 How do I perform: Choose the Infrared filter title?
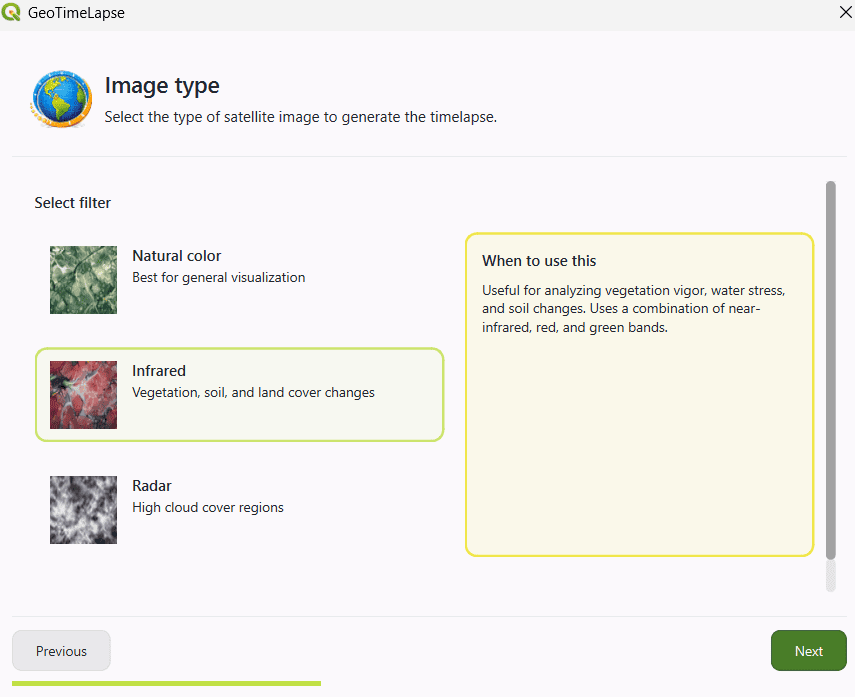click(x=159, y=371)
